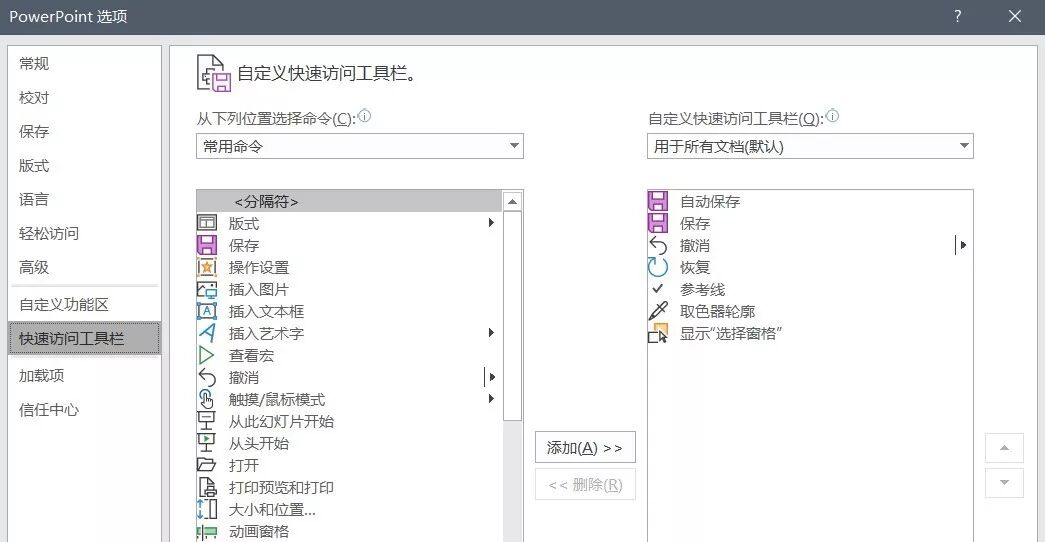Click the 保存 icon in the right toolbar list

pyautogui.click(x=658, y=223)
